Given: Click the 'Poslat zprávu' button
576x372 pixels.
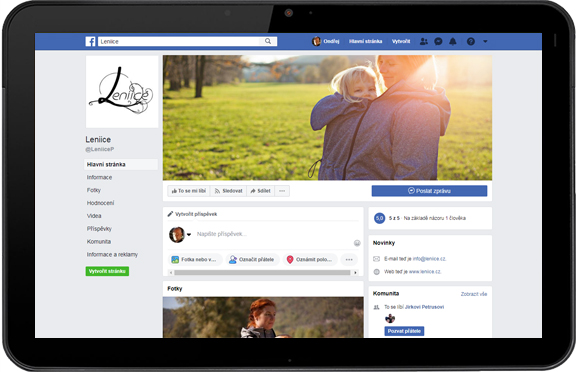Looking at the screenshot, I should 429,191.
